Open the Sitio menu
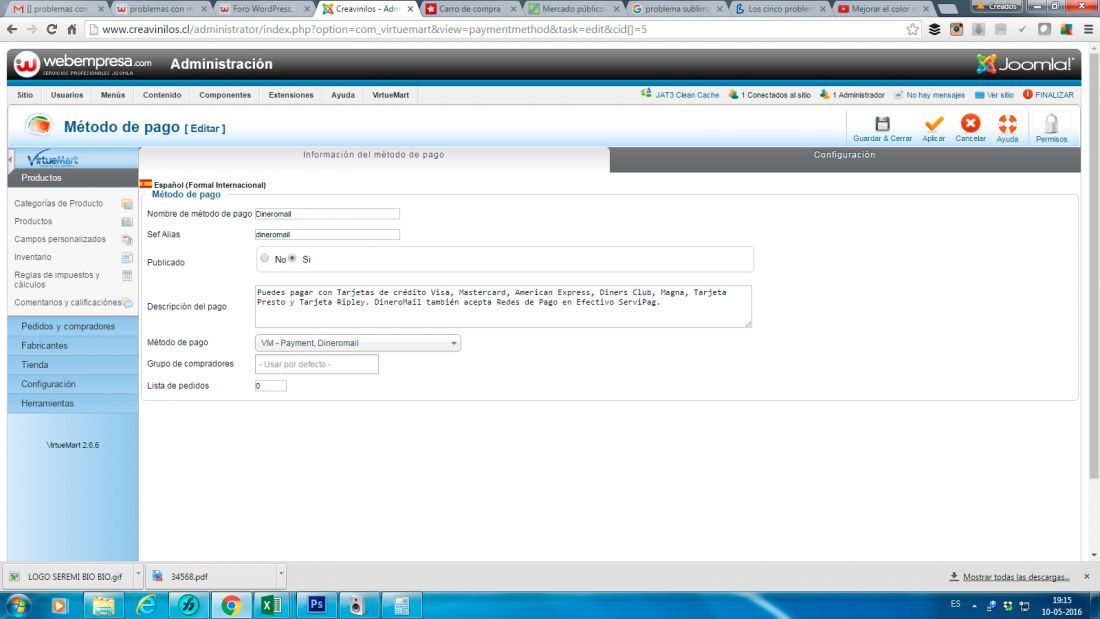Image resolution: width=1100 pixels, height=619 pixels. (25, 95)
